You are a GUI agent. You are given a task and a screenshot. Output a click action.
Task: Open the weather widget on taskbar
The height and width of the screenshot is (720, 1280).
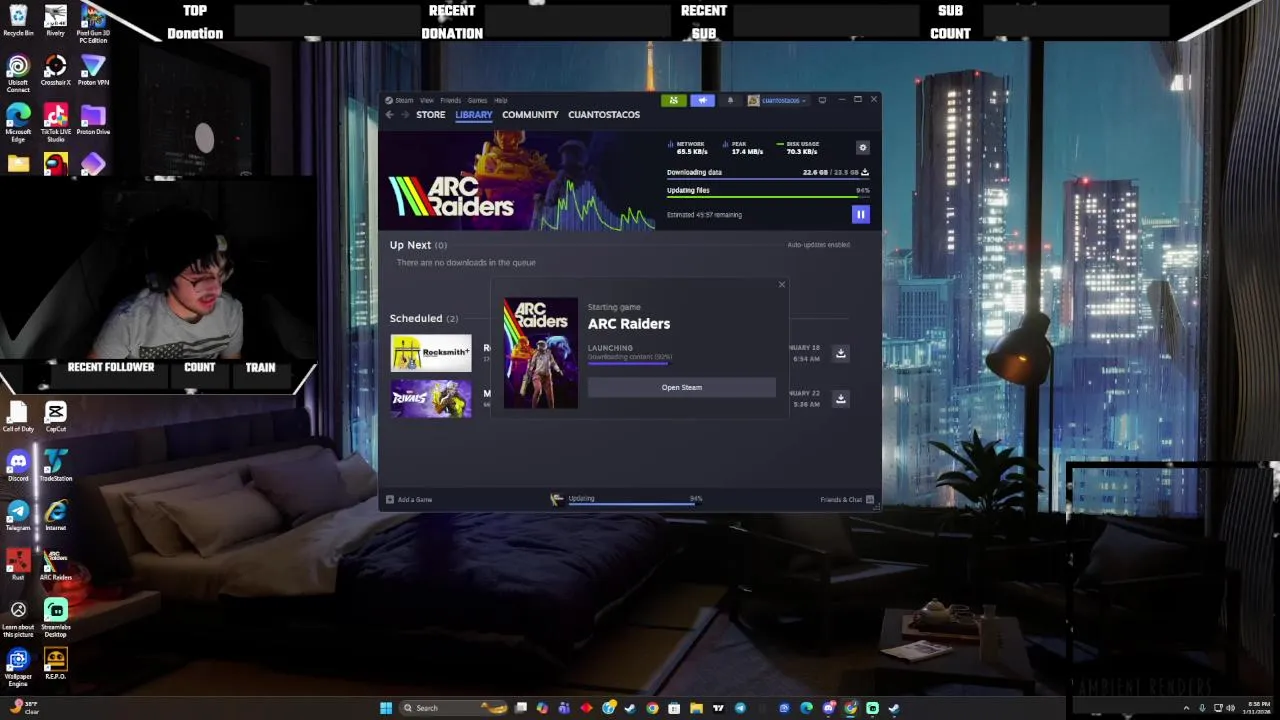tap(24, 707)
